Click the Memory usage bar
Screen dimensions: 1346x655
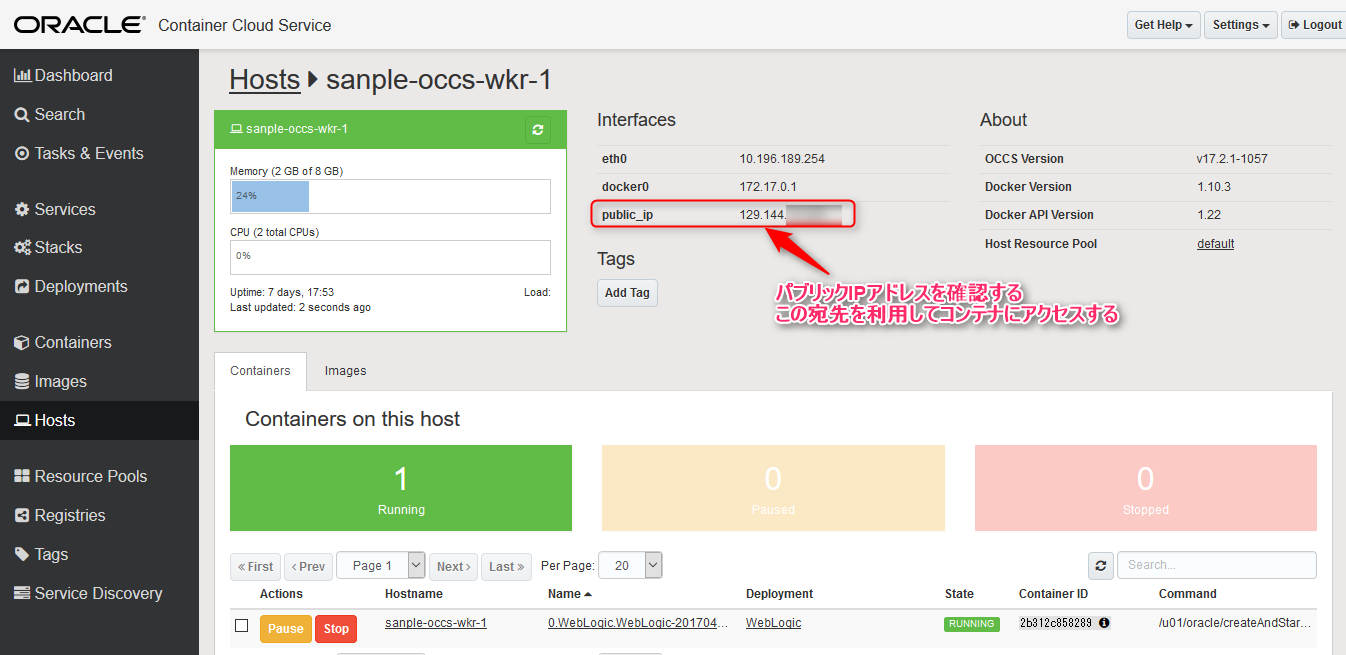coord(390,196)
